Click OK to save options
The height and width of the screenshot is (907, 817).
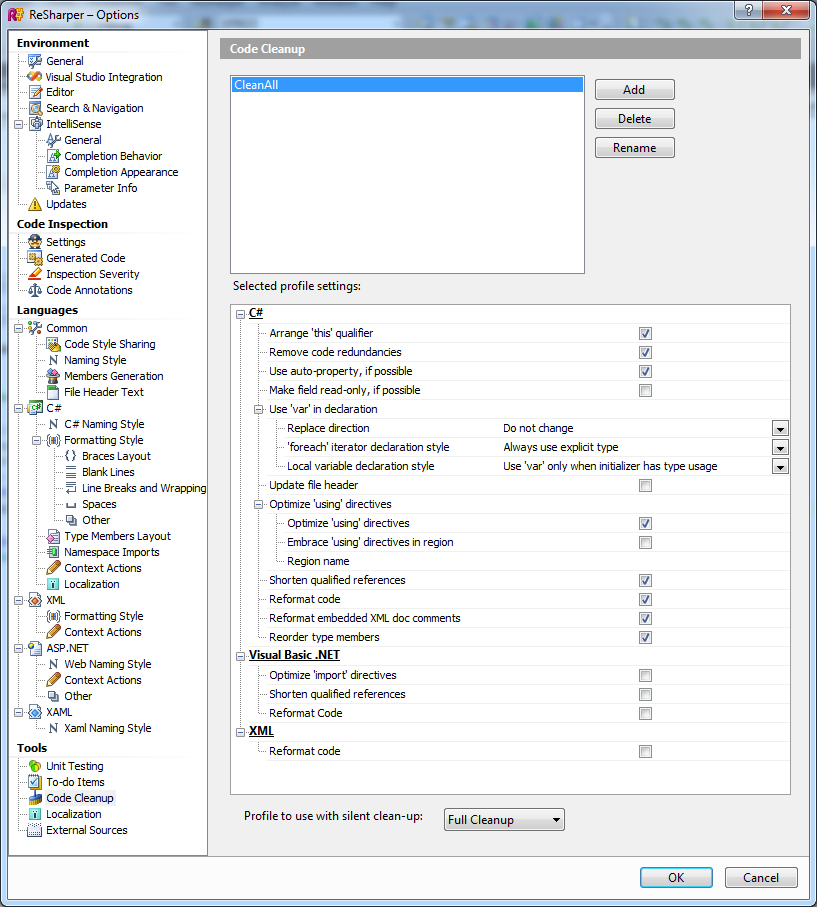point(676,877)
